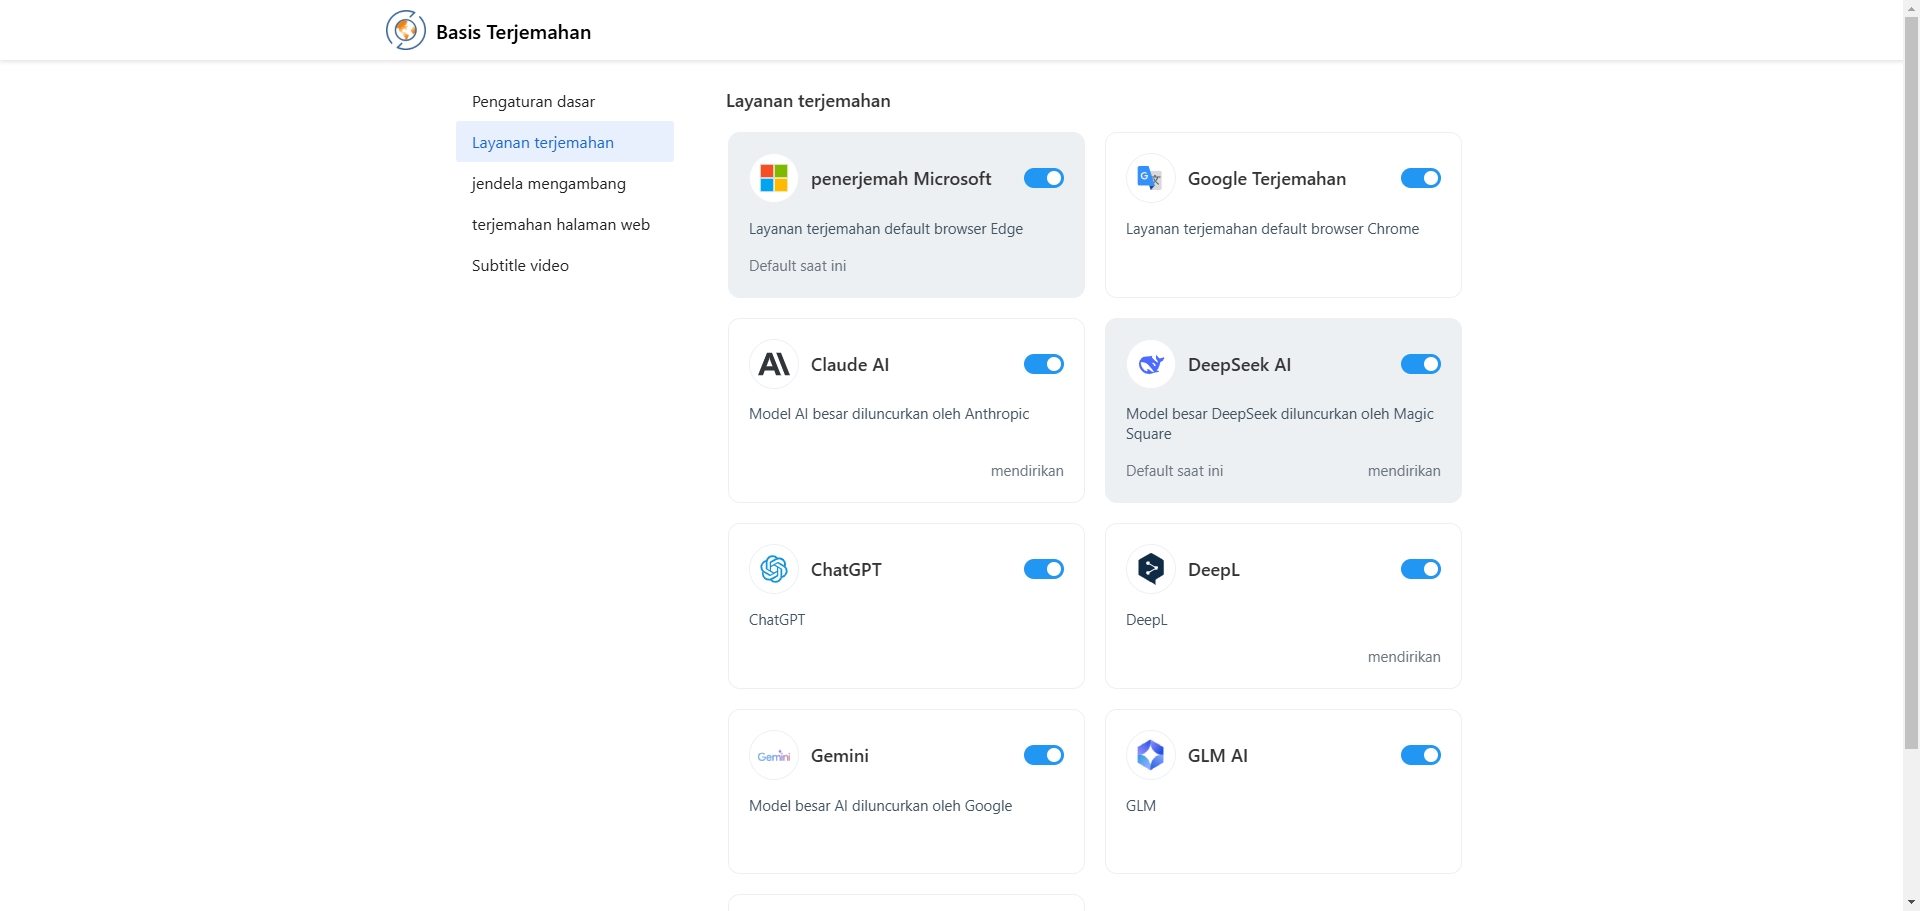Viewport: 1920px width, 911px height.
Task: Disable the DeepSeek AI switch
Action: coord(1421,364)
